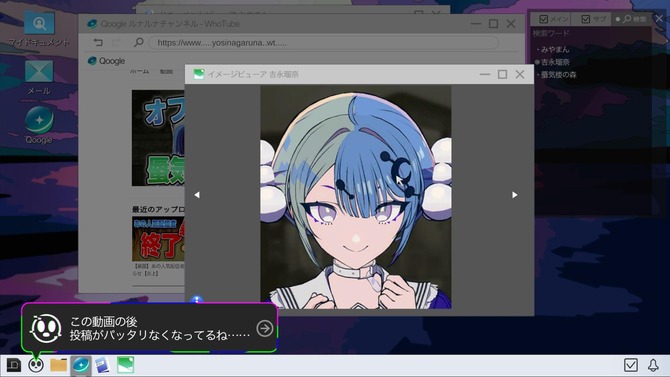
Task: Open the ホーム tab on the WhoTube page
Action: 139,71
